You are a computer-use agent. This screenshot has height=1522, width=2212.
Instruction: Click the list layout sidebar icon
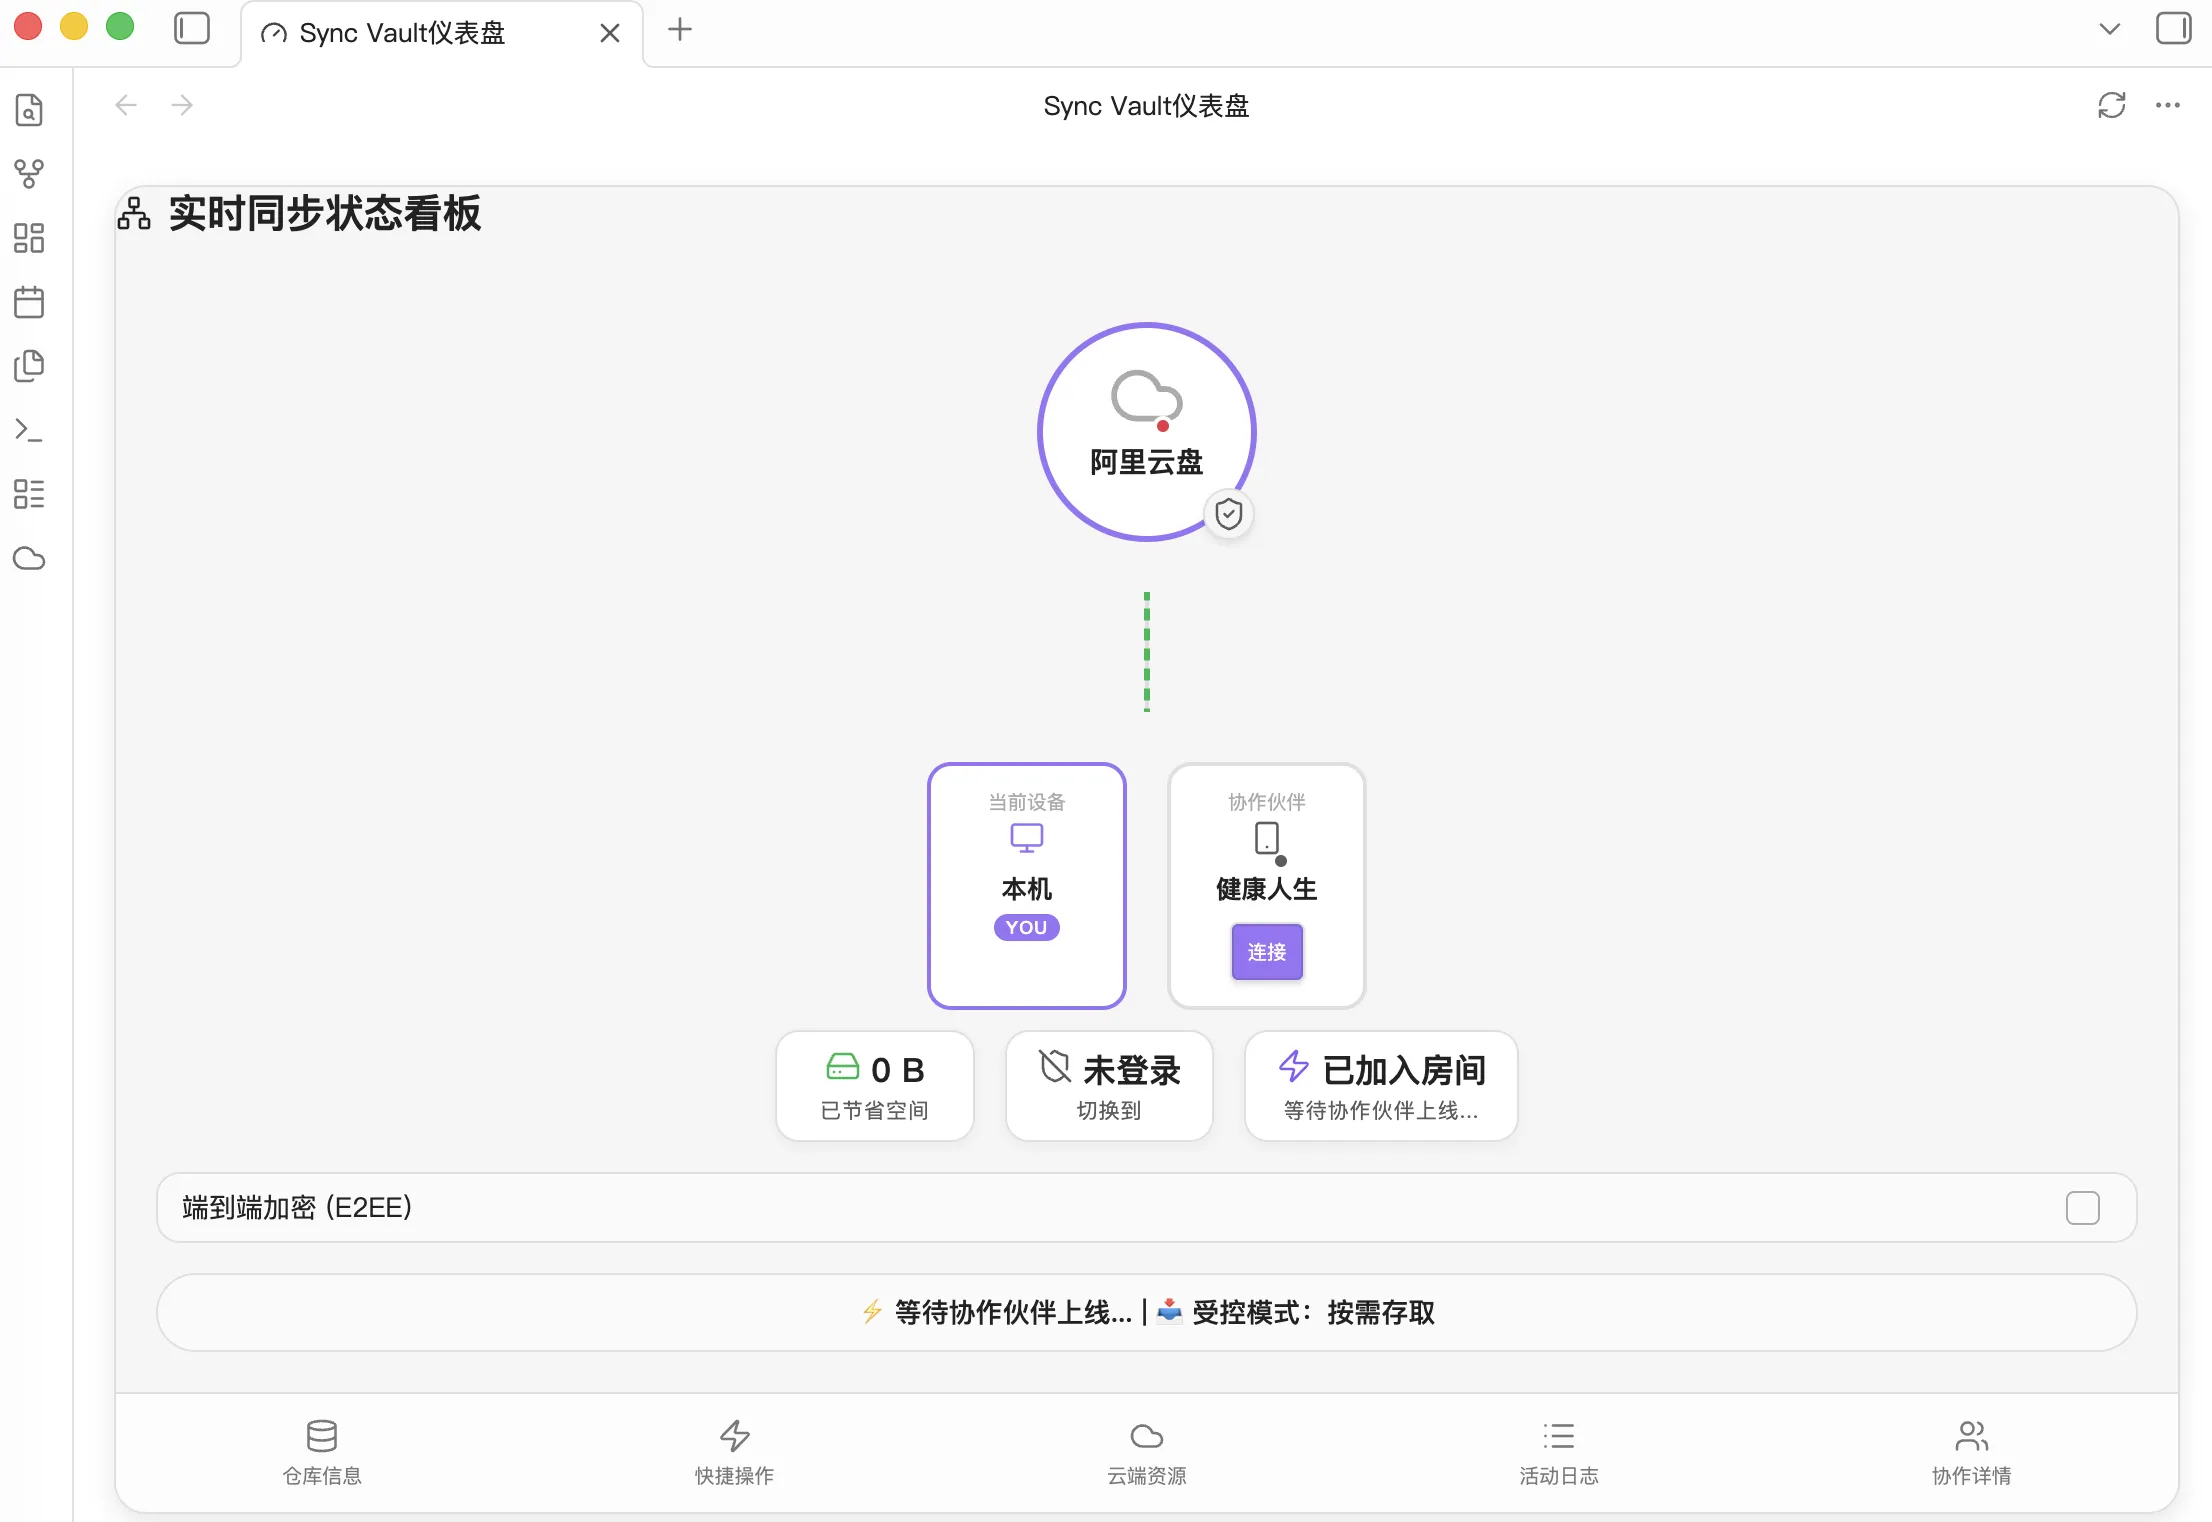coord(29,494)
